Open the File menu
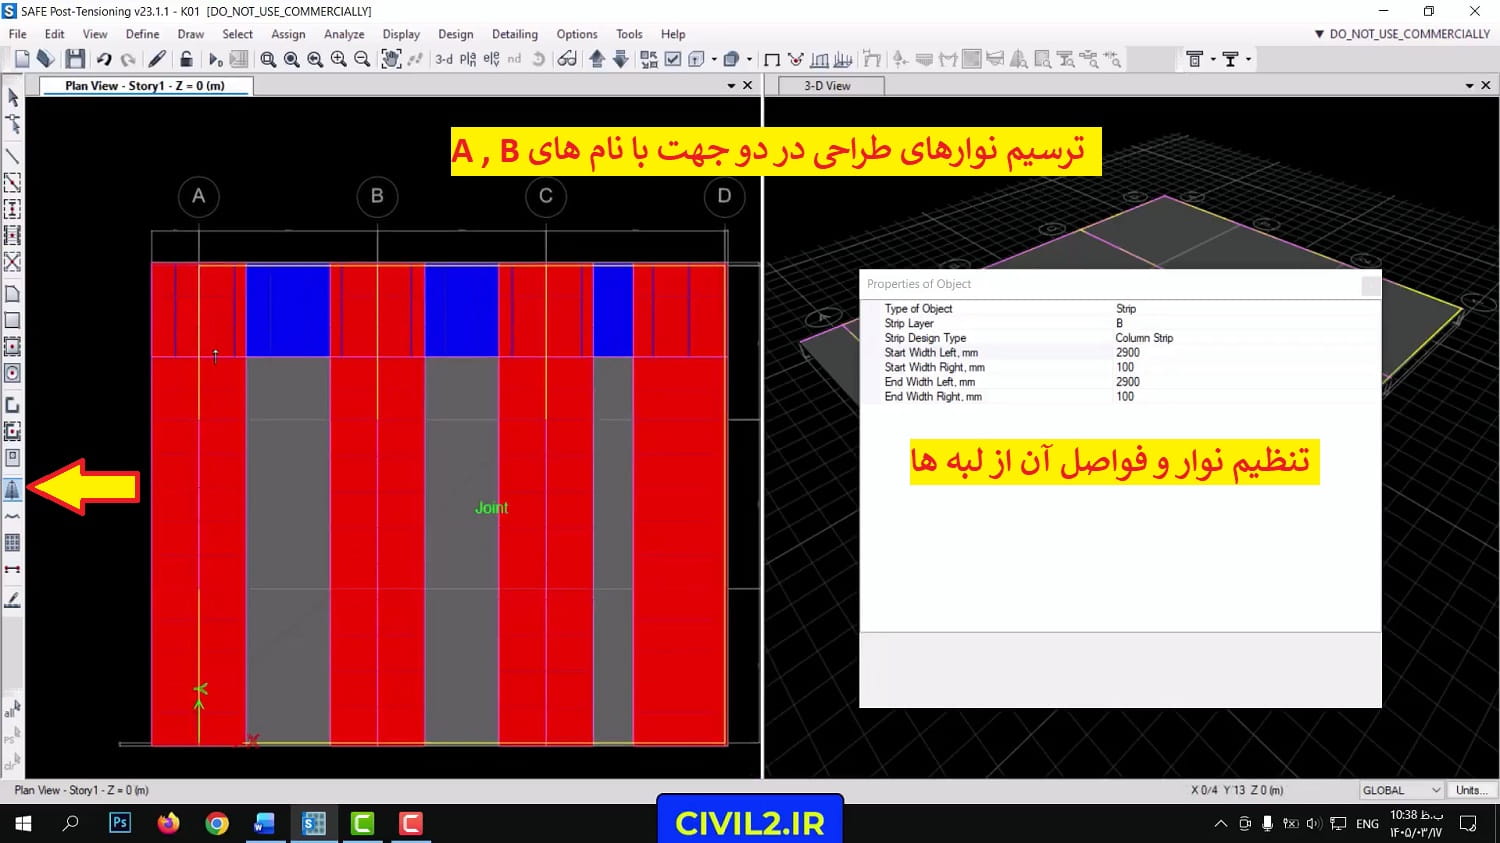The image size is (1500, 843). pyautogui.click(x=18, y=34)
